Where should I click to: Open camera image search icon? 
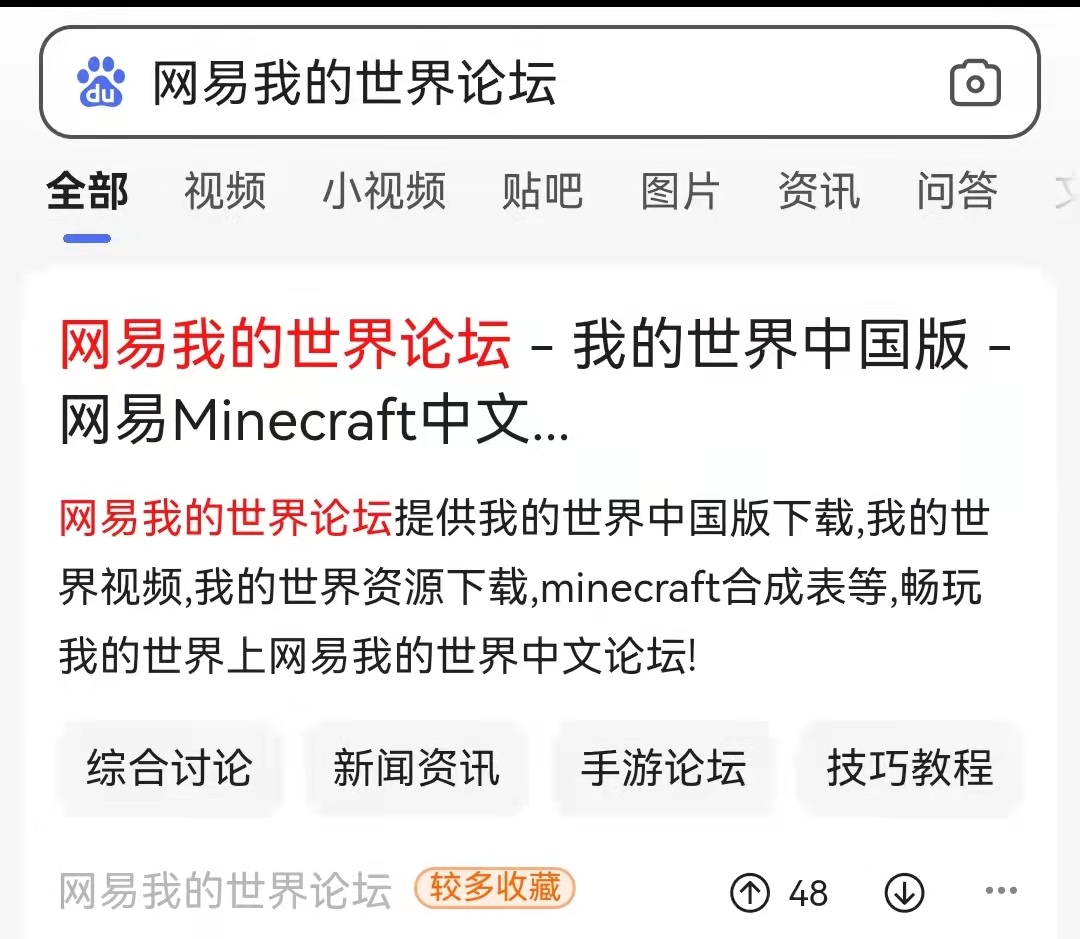pos(975,83)
